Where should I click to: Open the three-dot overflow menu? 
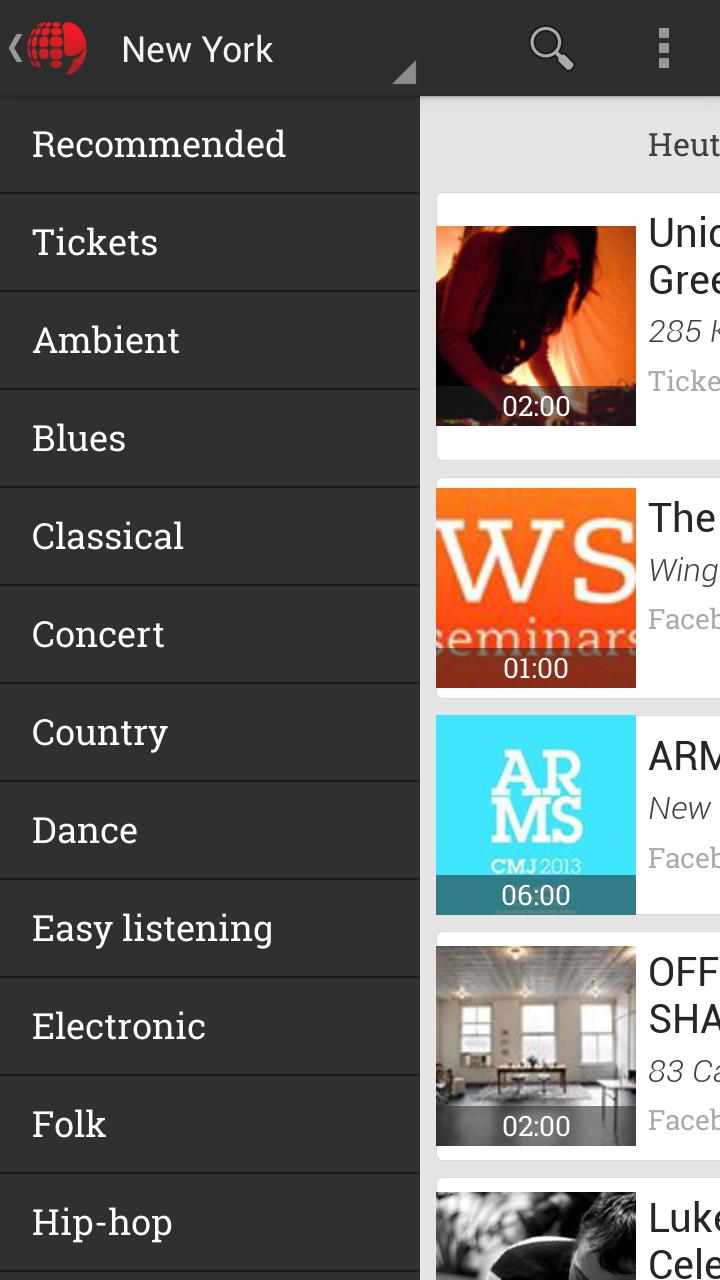coord(663,48)
